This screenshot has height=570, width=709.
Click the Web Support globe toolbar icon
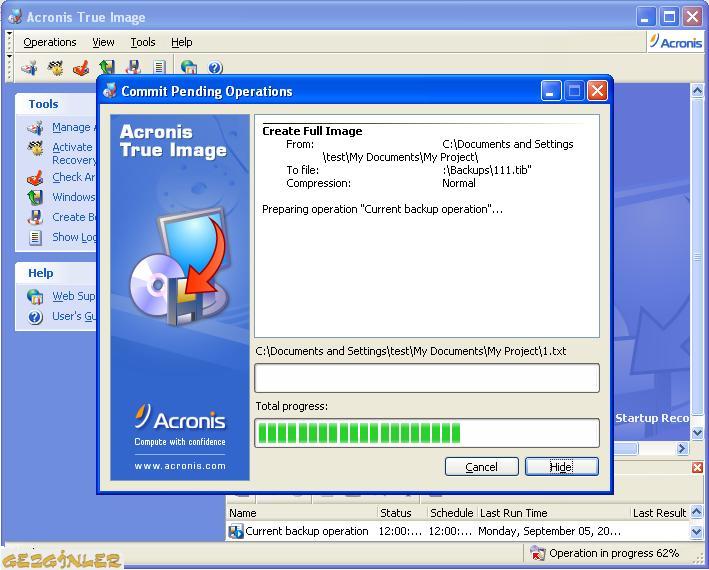click(189, 68)
